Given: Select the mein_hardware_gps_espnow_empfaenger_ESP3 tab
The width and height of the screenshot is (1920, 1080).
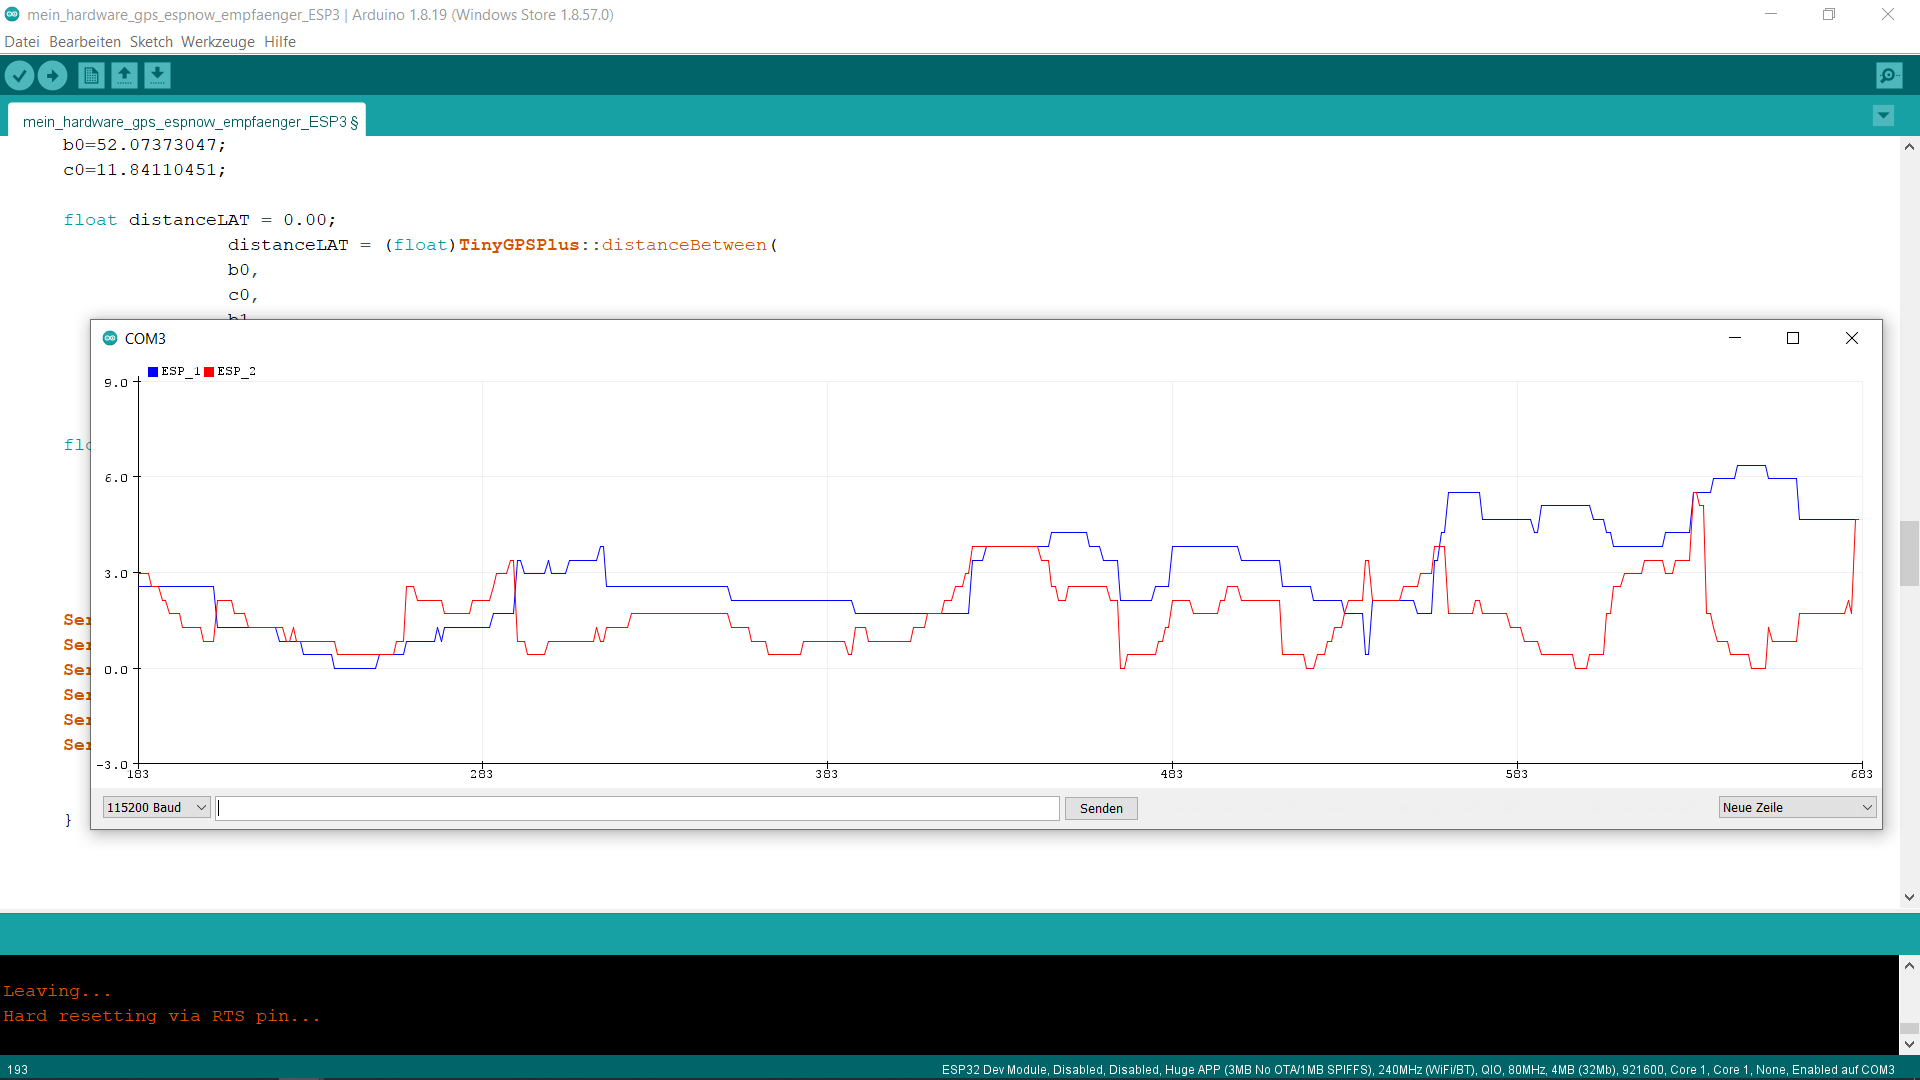Looking at the screenshot, I should point(186,121).
